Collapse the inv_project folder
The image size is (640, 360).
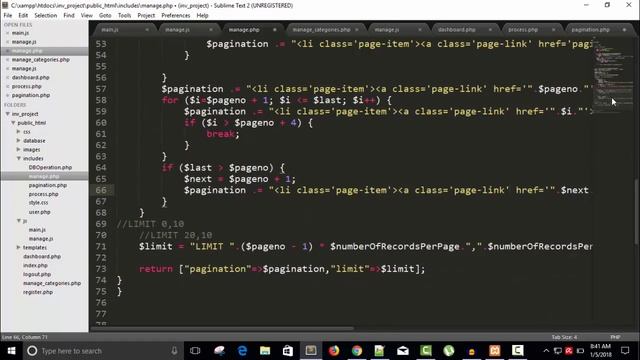click(8, 114)
